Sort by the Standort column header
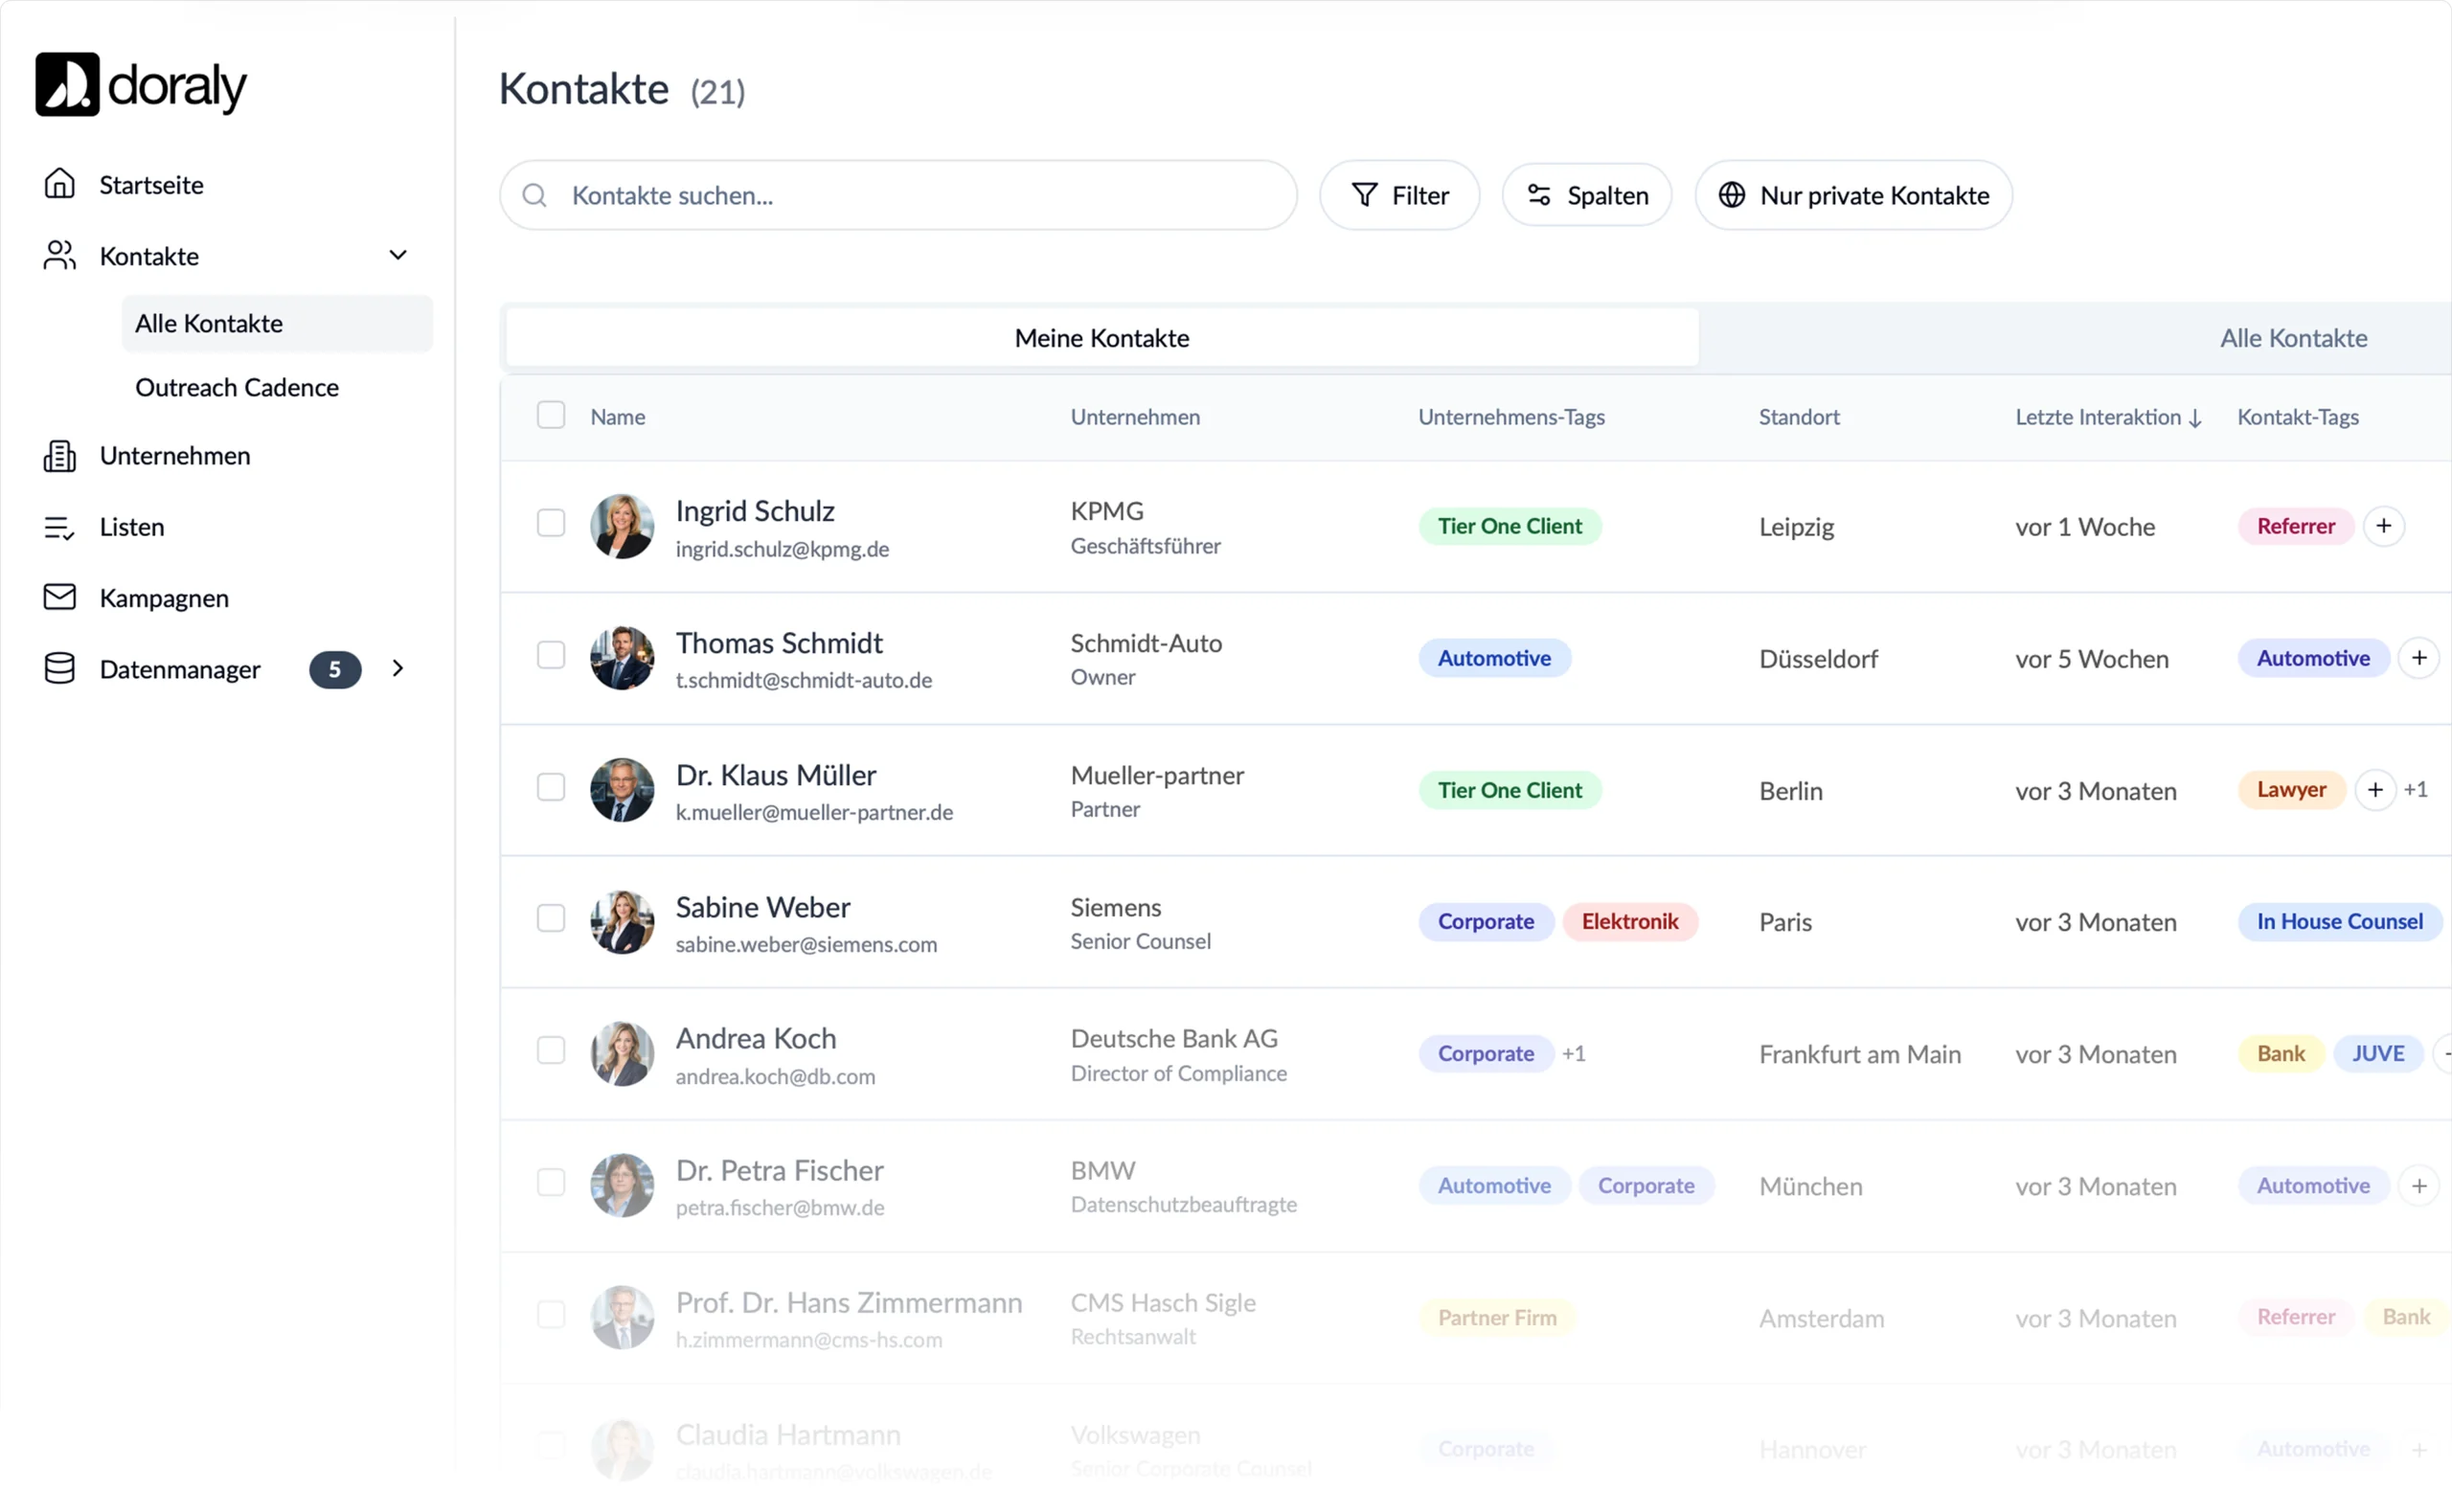Screen dimensions: 2452x1512 (x=1799, y=417)
